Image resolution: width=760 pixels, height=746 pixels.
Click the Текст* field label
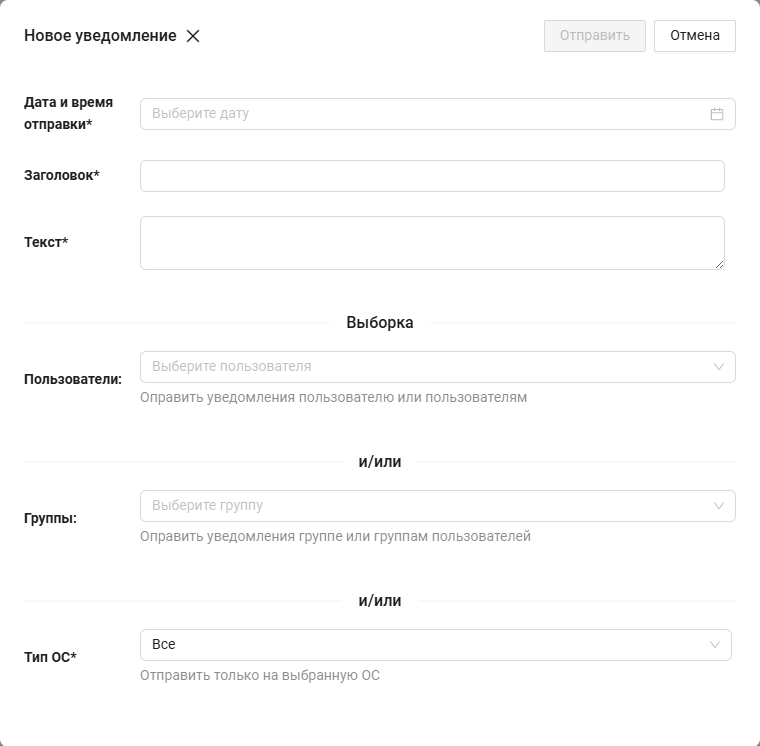click(x=46, y=242)
